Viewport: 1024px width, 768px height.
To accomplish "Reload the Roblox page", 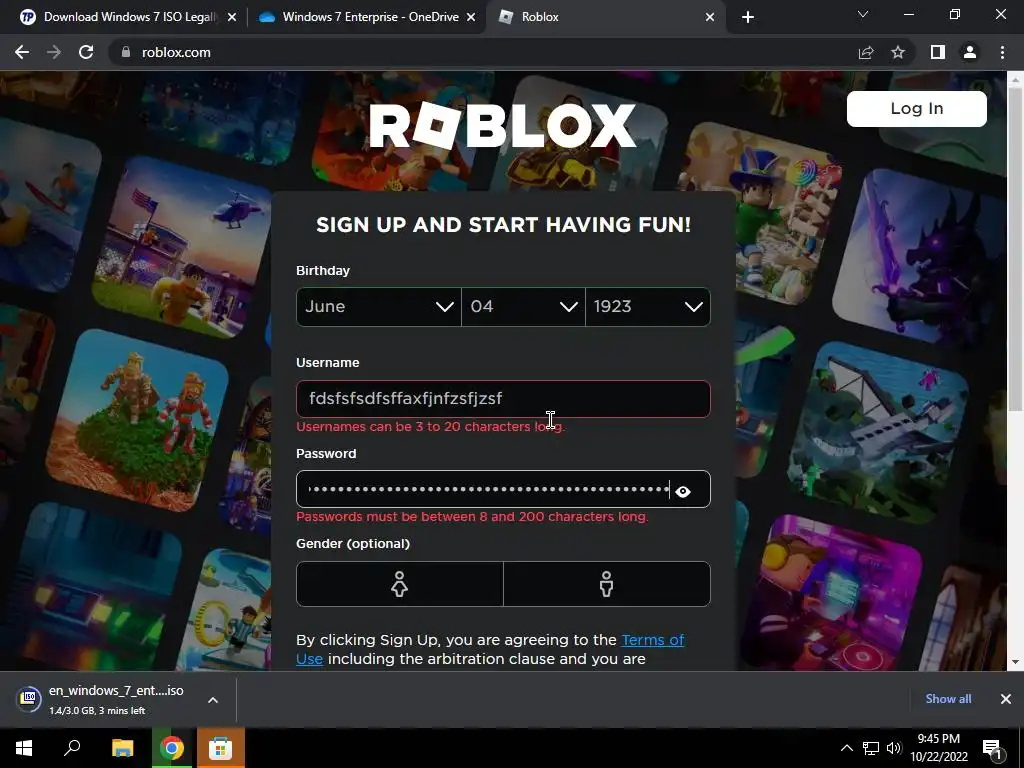I will (86, 52).
